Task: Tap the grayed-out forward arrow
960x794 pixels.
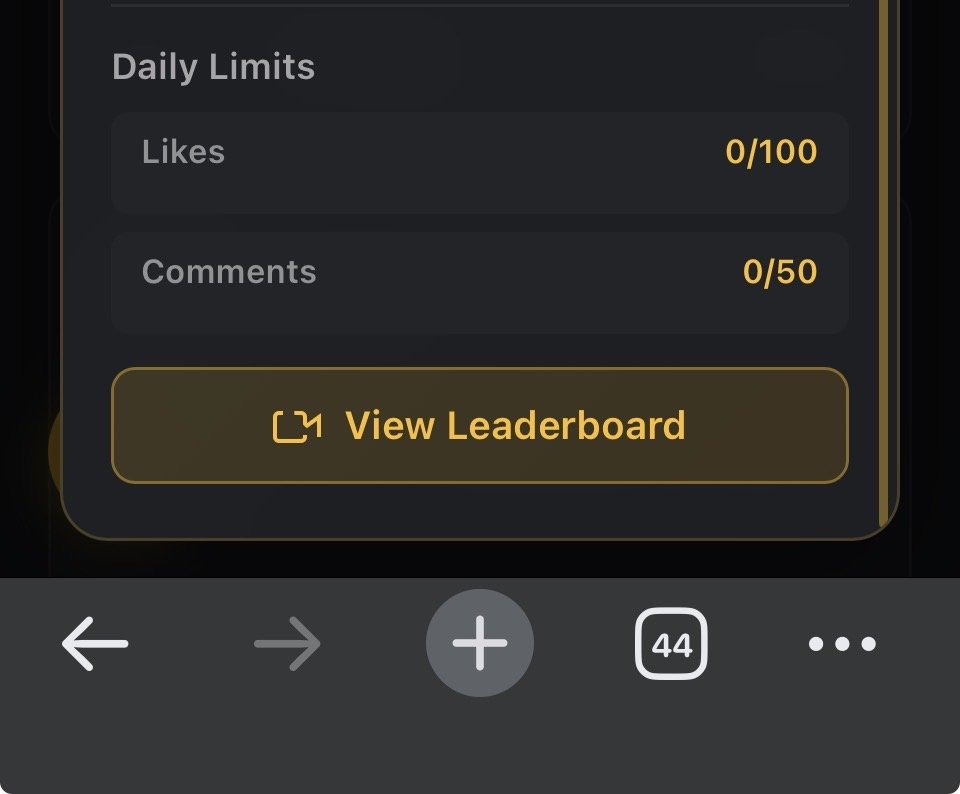Action: 287,643
